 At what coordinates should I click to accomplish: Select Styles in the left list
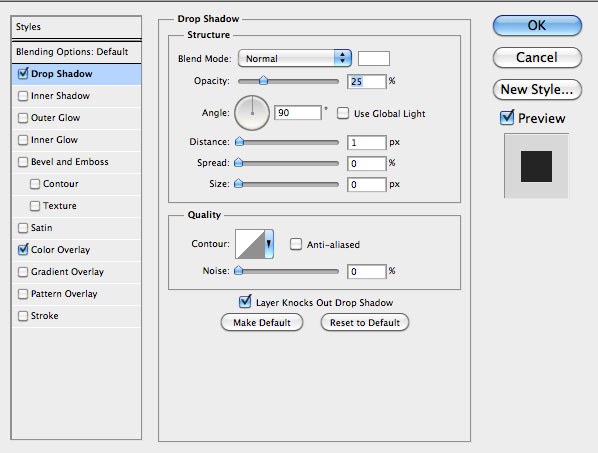[x=76, y=27]
